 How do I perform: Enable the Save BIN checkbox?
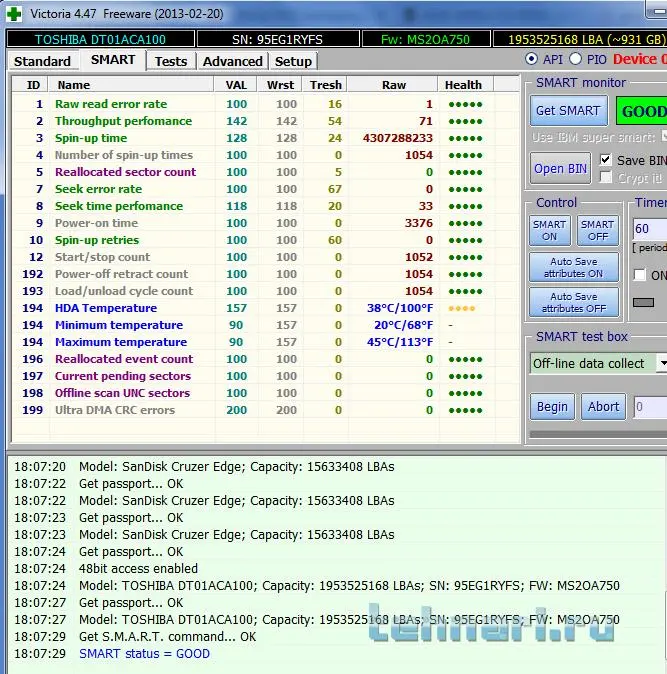[605, 160]
